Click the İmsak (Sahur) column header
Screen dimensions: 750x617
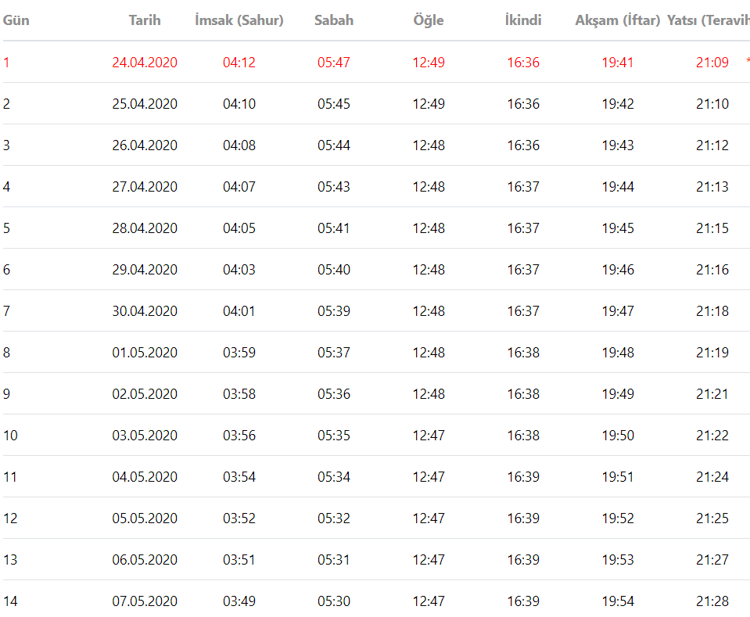pyautogui.click(x=239, y=21)
